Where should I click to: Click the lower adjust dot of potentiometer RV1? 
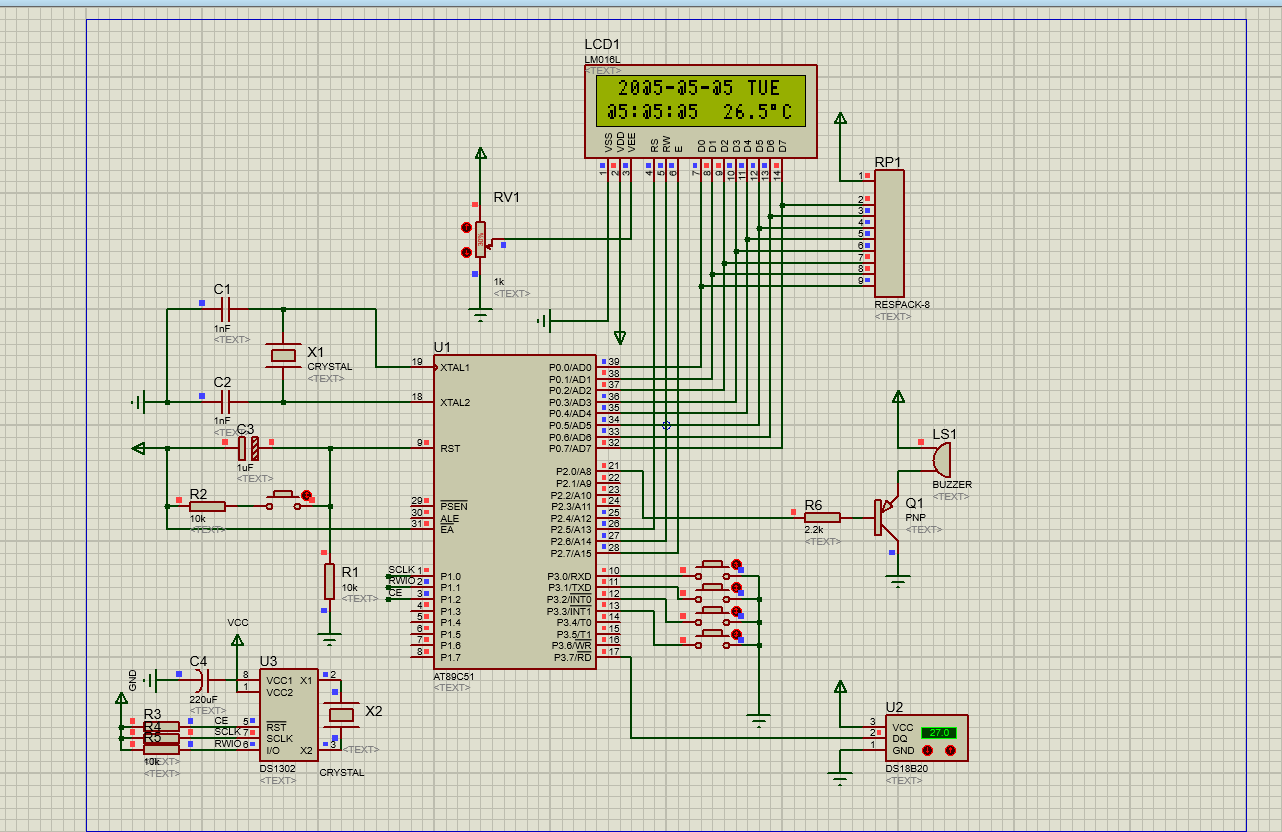point(466,252)
